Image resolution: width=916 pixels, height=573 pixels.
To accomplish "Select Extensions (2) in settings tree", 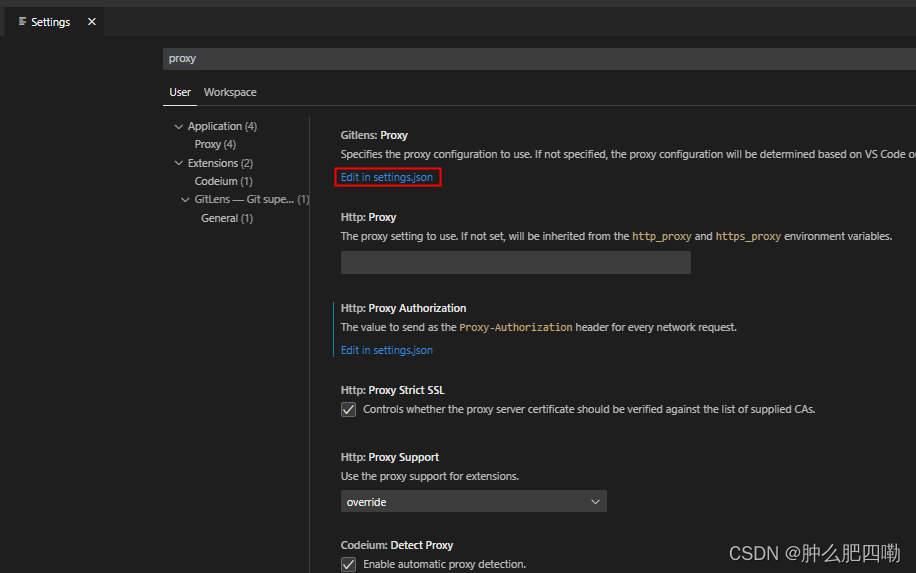I will coord(220,163).
